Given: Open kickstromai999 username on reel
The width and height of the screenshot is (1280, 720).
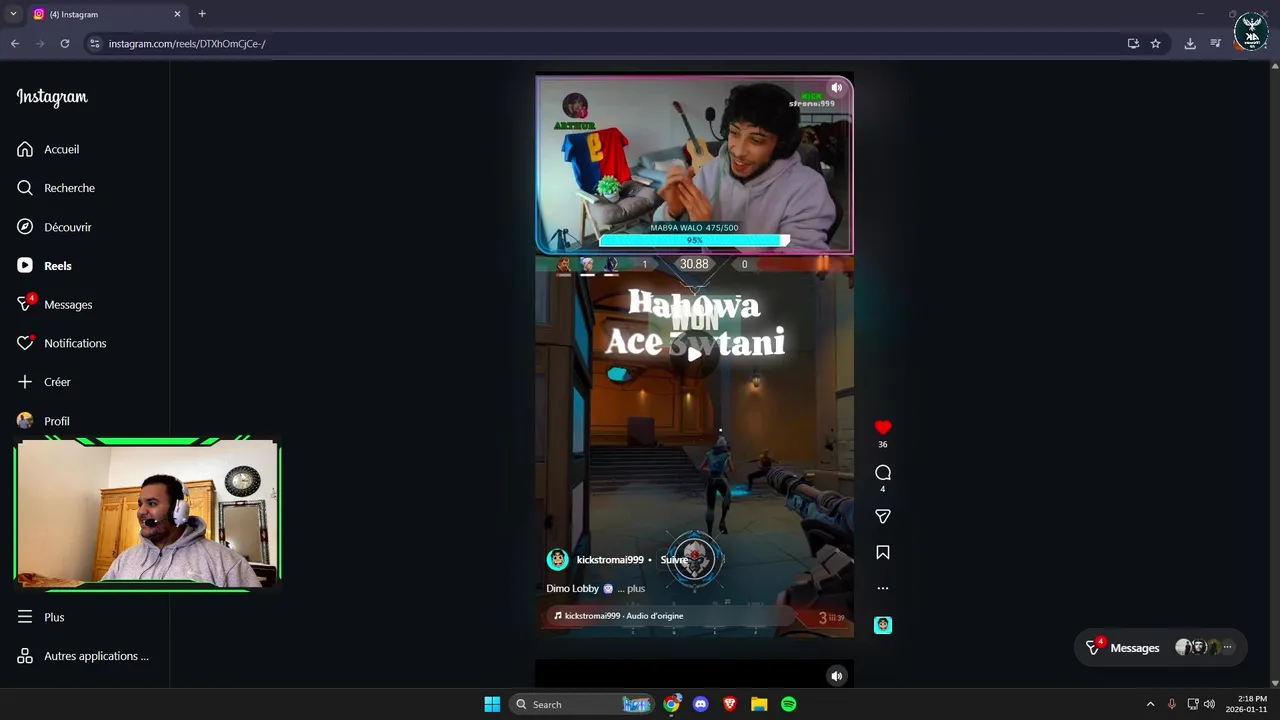Looking at the screenshot, I should pos(610,560).
